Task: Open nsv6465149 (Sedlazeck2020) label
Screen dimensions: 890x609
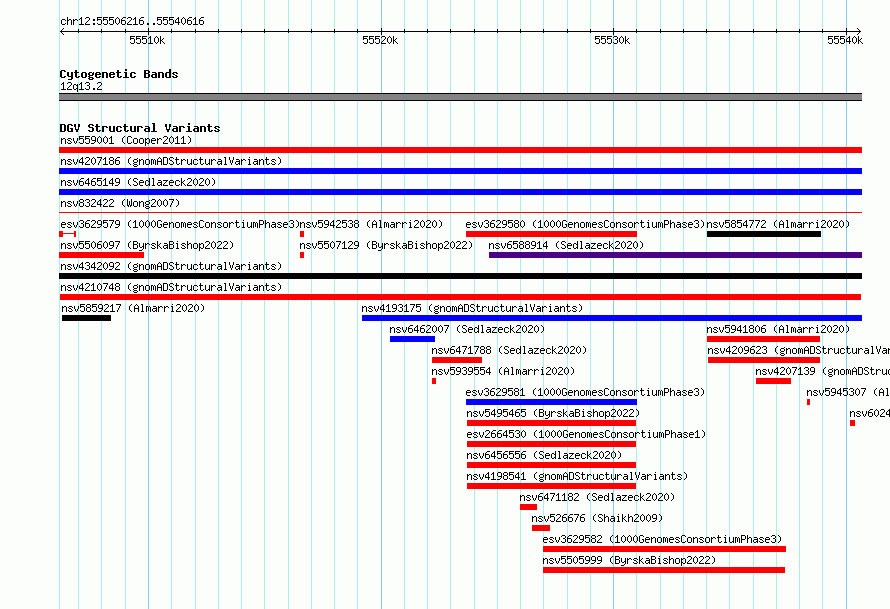Action: (138, 182)
